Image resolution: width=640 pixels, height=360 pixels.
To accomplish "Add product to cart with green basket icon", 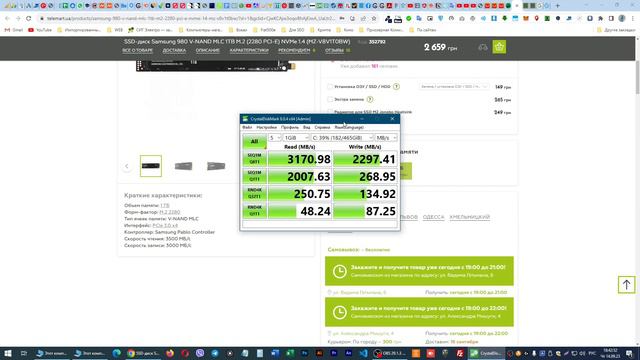I will tap(499, 47).
